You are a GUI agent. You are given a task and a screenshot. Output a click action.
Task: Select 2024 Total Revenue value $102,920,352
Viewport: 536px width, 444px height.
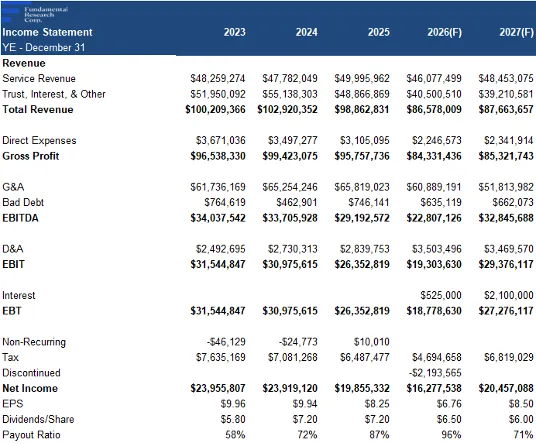287,109
